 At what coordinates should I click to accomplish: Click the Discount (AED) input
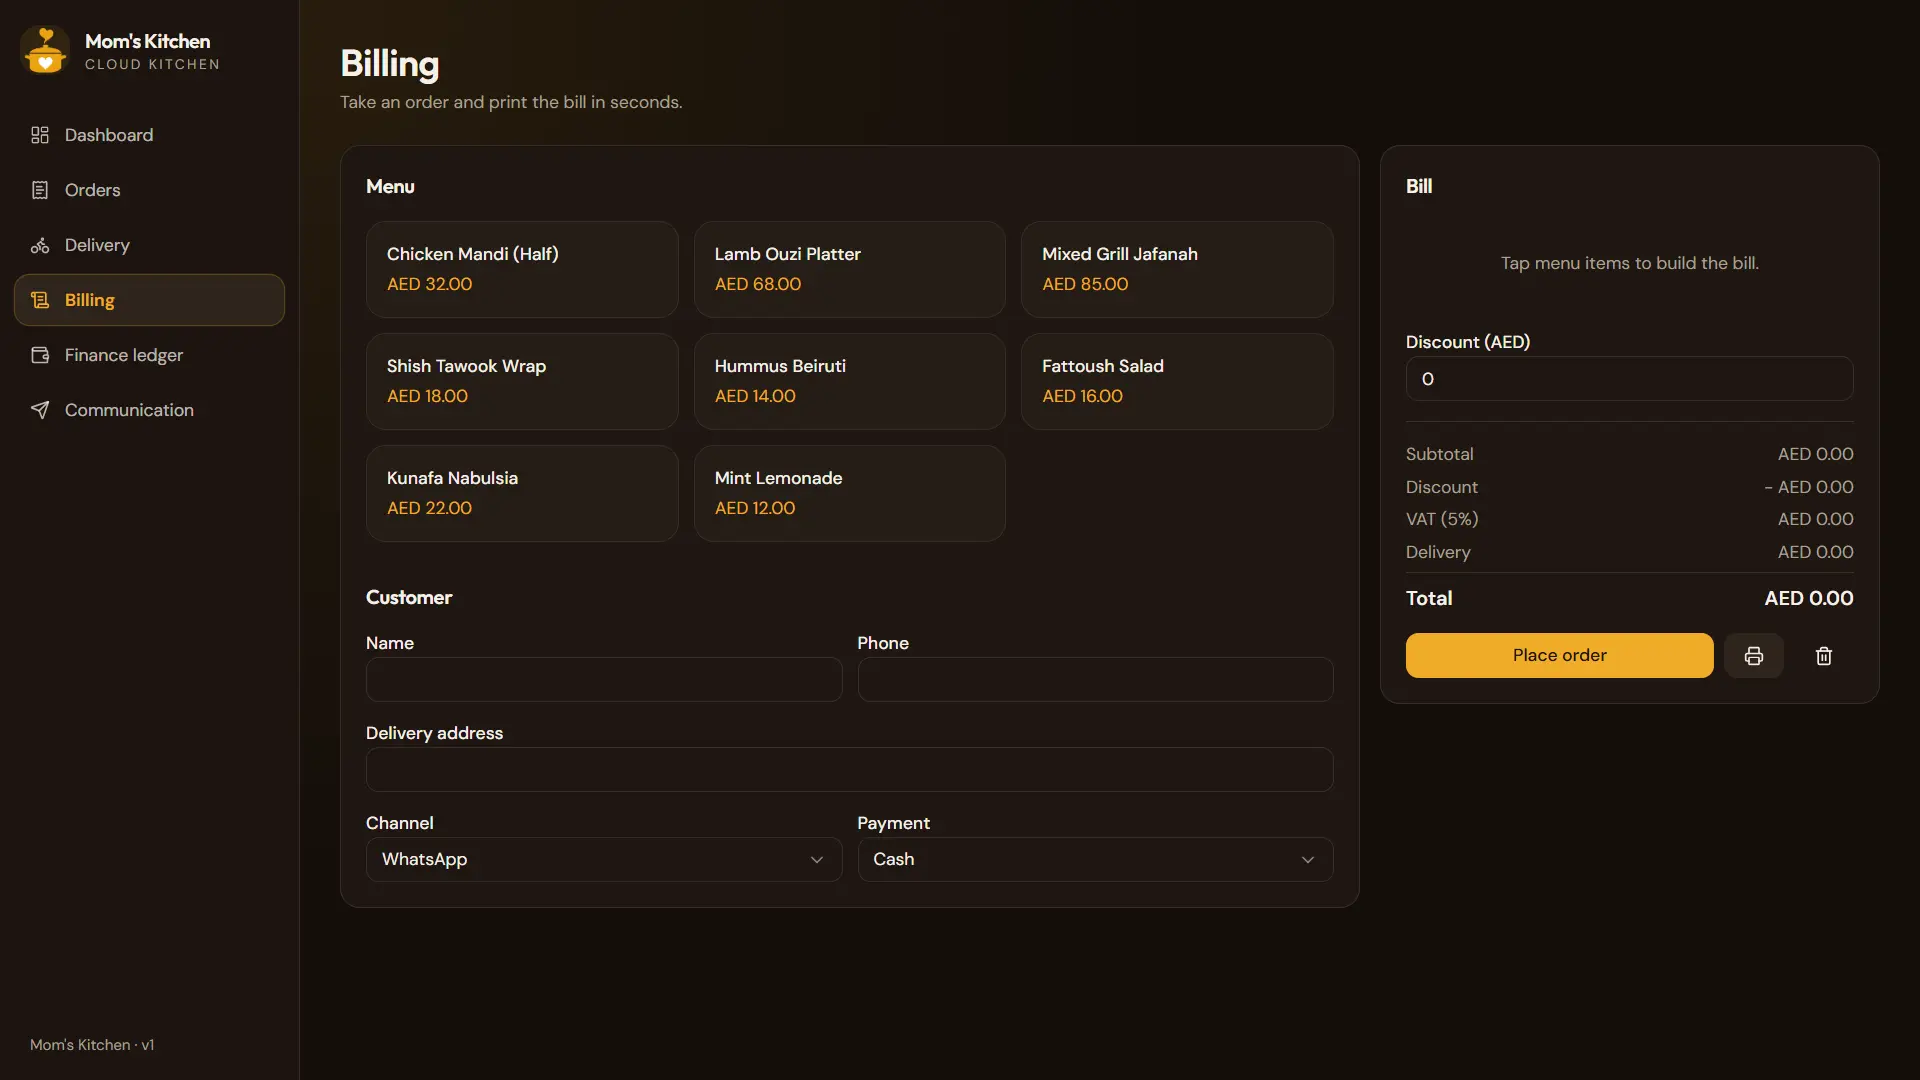[x=1629, y=379]
